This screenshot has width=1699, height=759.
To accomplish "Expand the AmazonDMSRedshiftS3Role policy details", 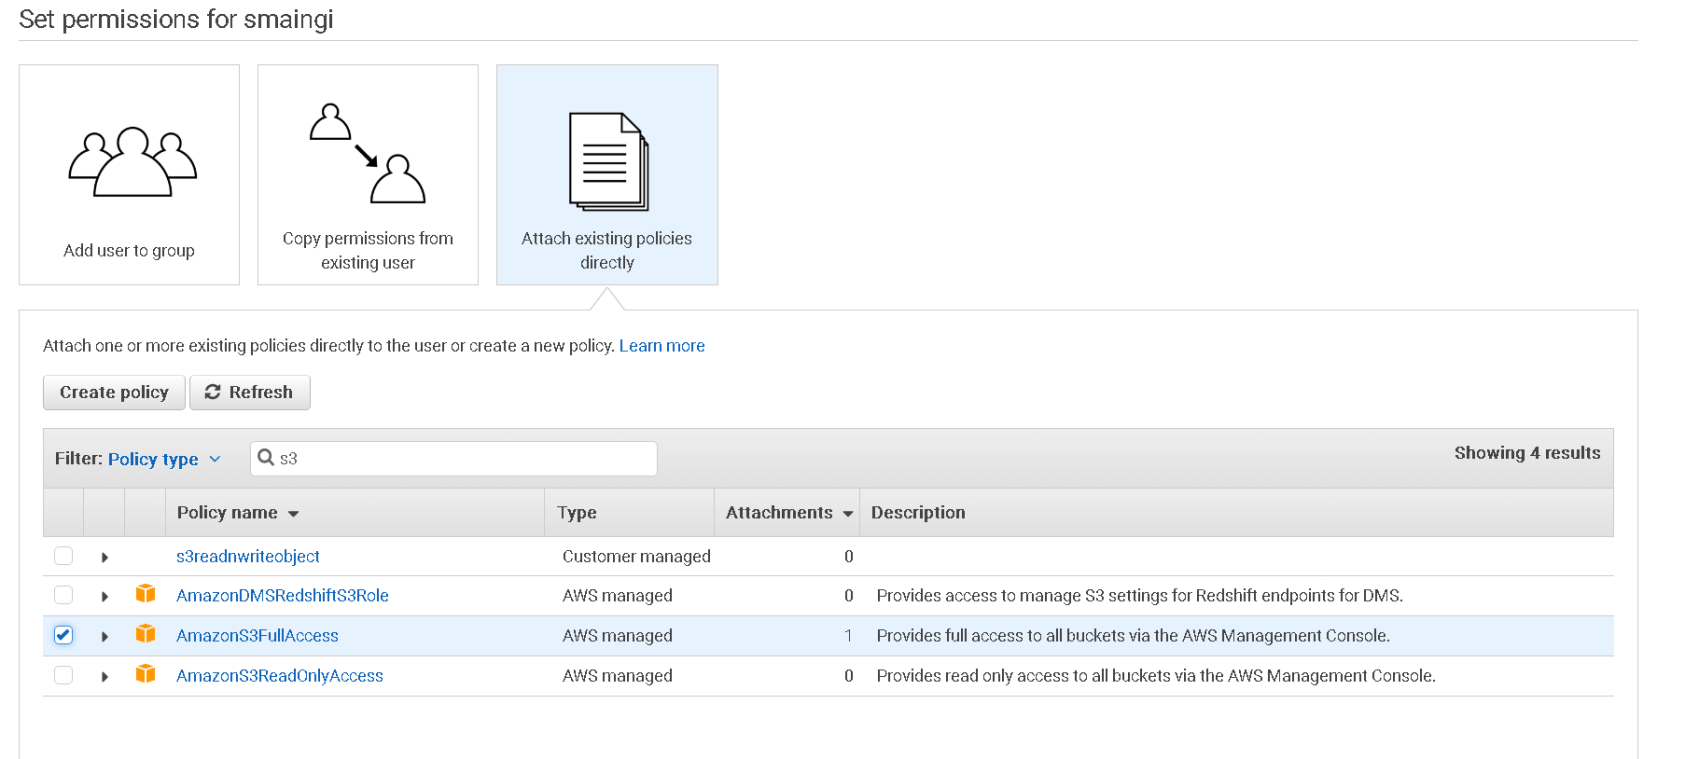I will (x=104, y=596).
